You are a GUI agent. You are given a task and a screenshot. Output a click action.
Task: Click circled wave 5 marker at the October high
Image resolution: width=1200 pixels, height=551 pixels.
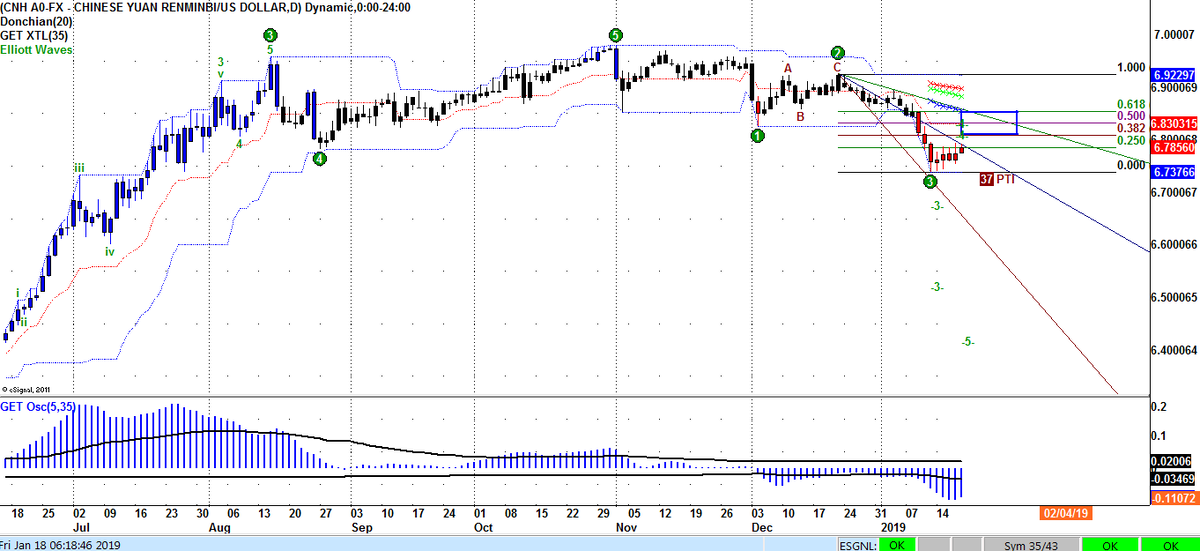616,35
